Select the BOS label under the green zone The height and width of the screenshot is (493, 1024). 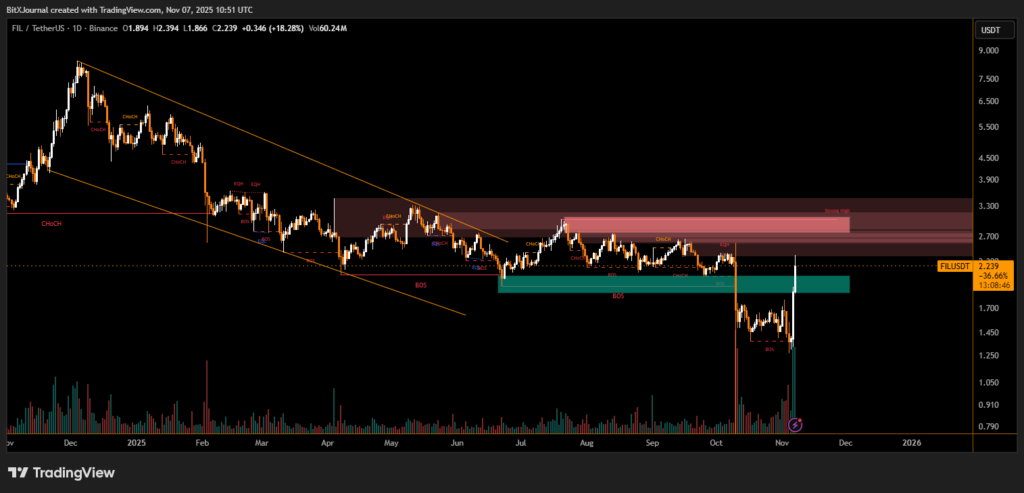pos(618,297)
